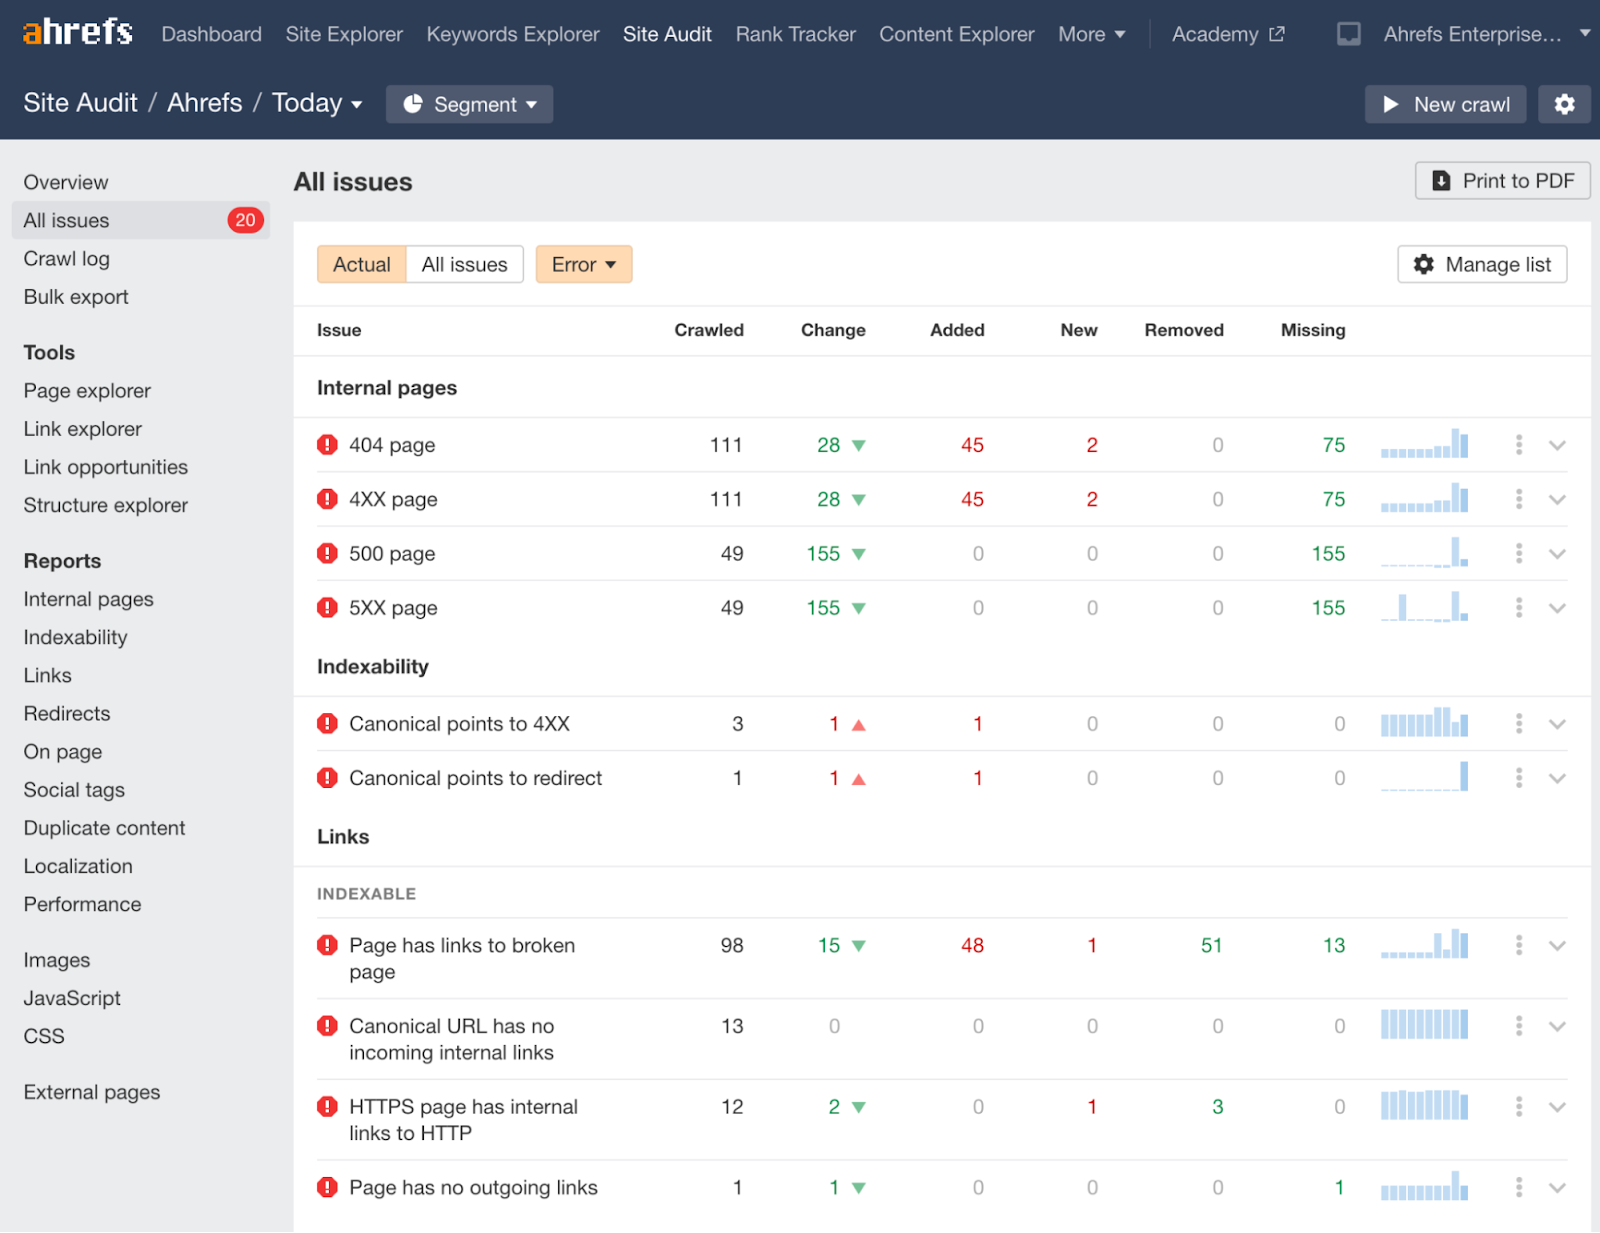Open the Error filter dropdown
Screen dimensions: 1600x1233
(x=583, y=265)
